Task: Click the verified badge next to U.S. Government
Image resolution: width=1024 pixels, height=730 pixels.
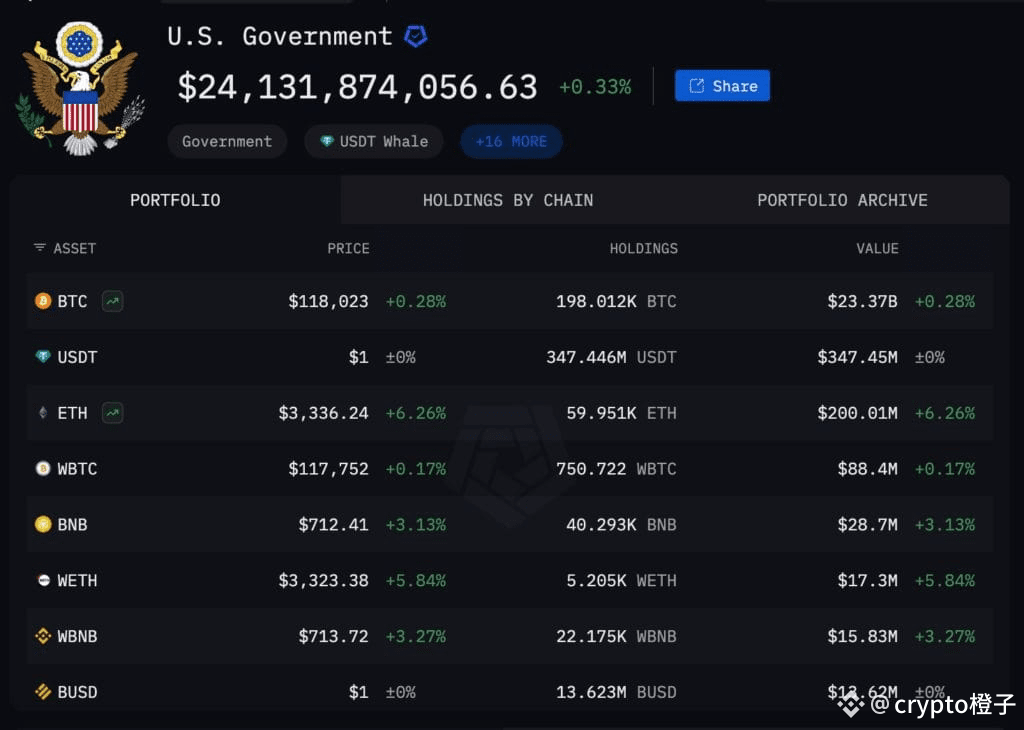Action: pos(415,36)
